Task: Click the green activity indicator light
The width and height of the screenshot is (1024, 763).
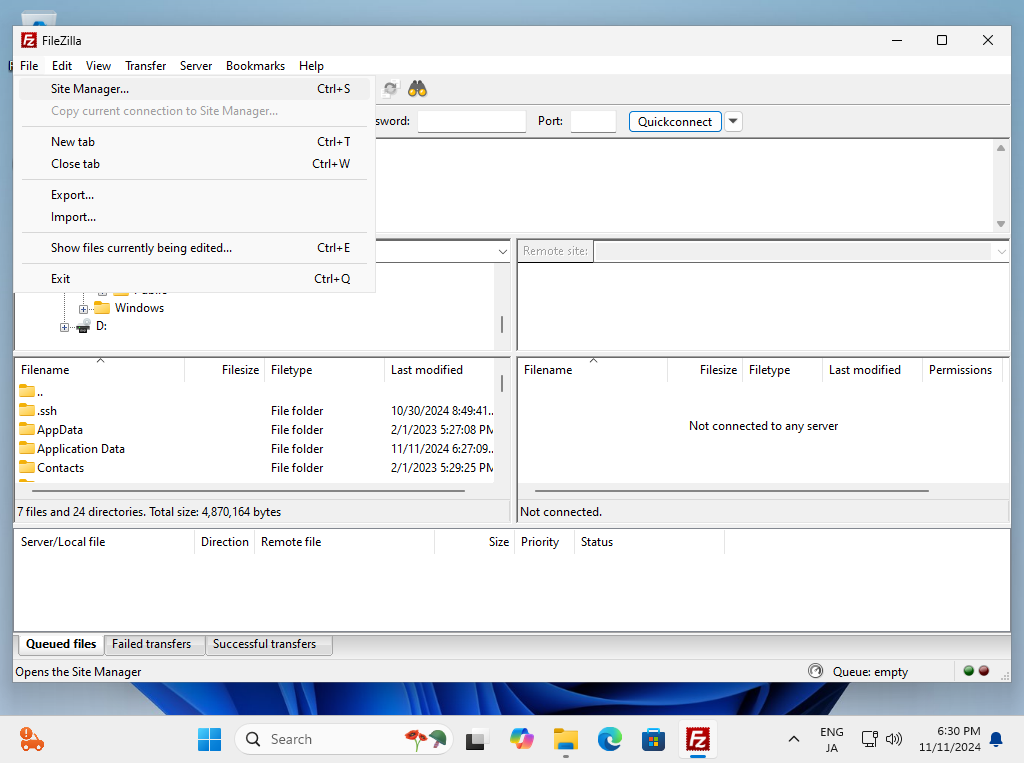Action: (968, 671)
